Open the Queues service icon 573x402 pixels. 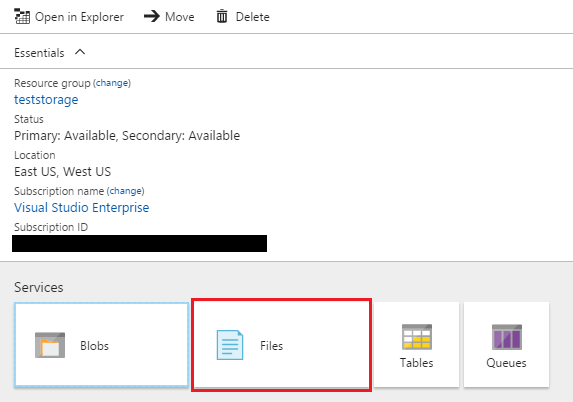point(506,337)
